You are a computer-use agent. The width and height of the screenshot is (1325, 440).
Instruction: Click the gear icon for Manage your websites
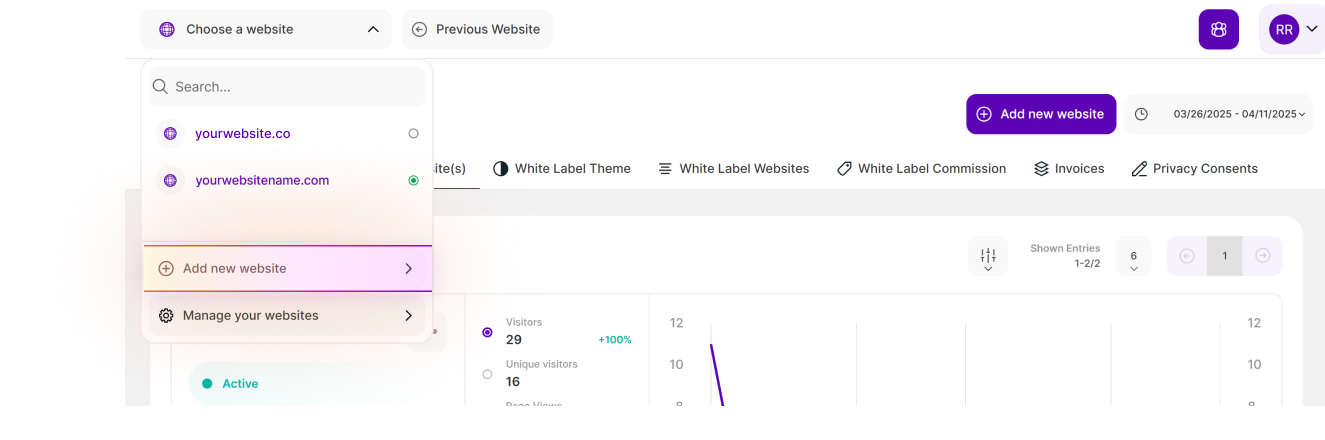166,315
